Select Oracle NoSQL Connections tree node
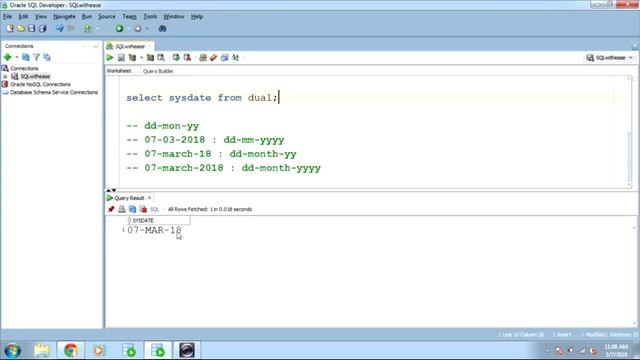This screenshot has width=640, height=360. click(40, 84)
